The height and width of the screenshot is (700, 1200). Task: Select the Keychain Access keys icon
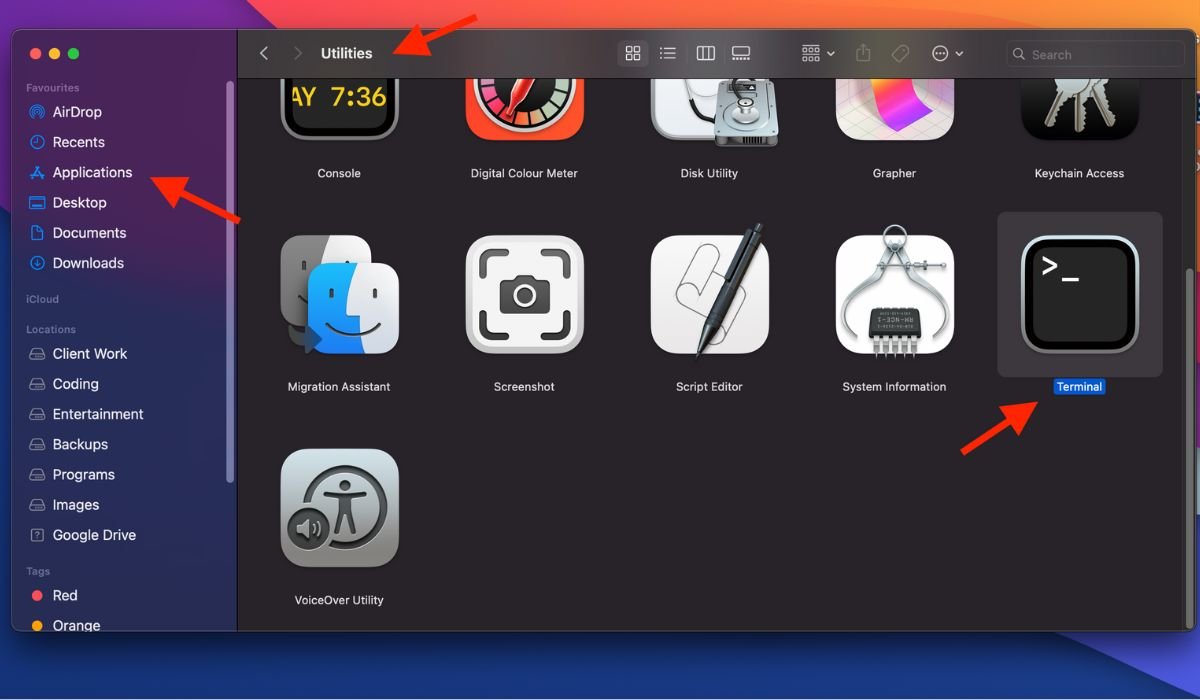point(1079,109)
